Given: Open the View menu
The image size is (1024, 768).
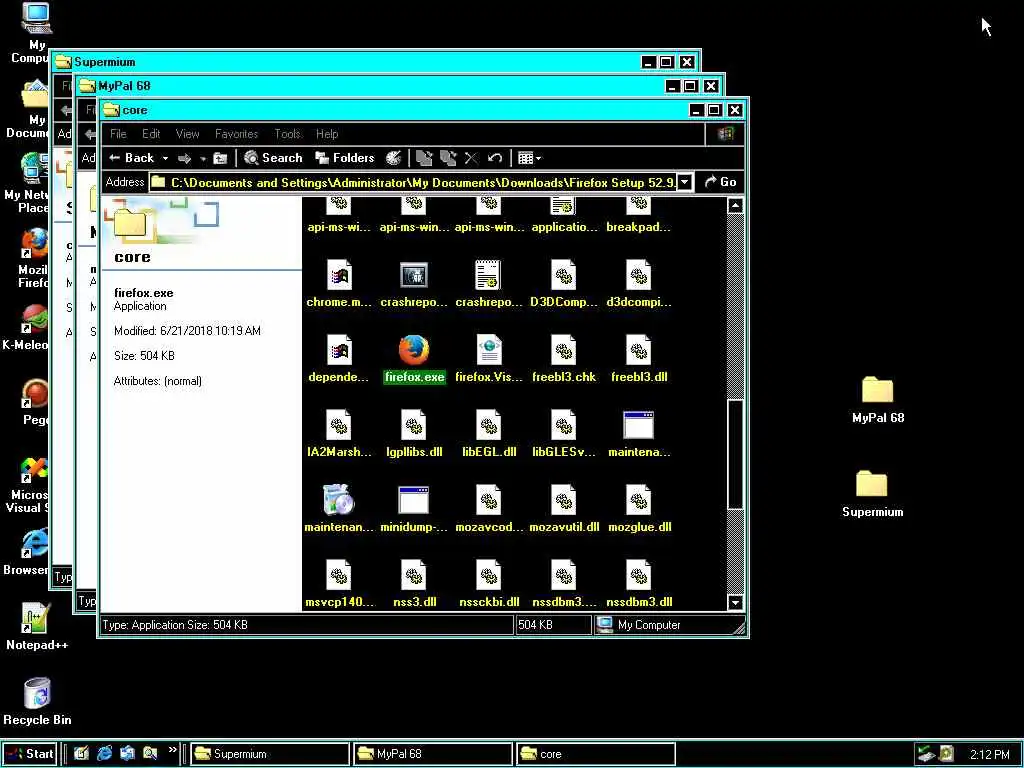Looking at the screenshot, I should [x=187, y=134].
